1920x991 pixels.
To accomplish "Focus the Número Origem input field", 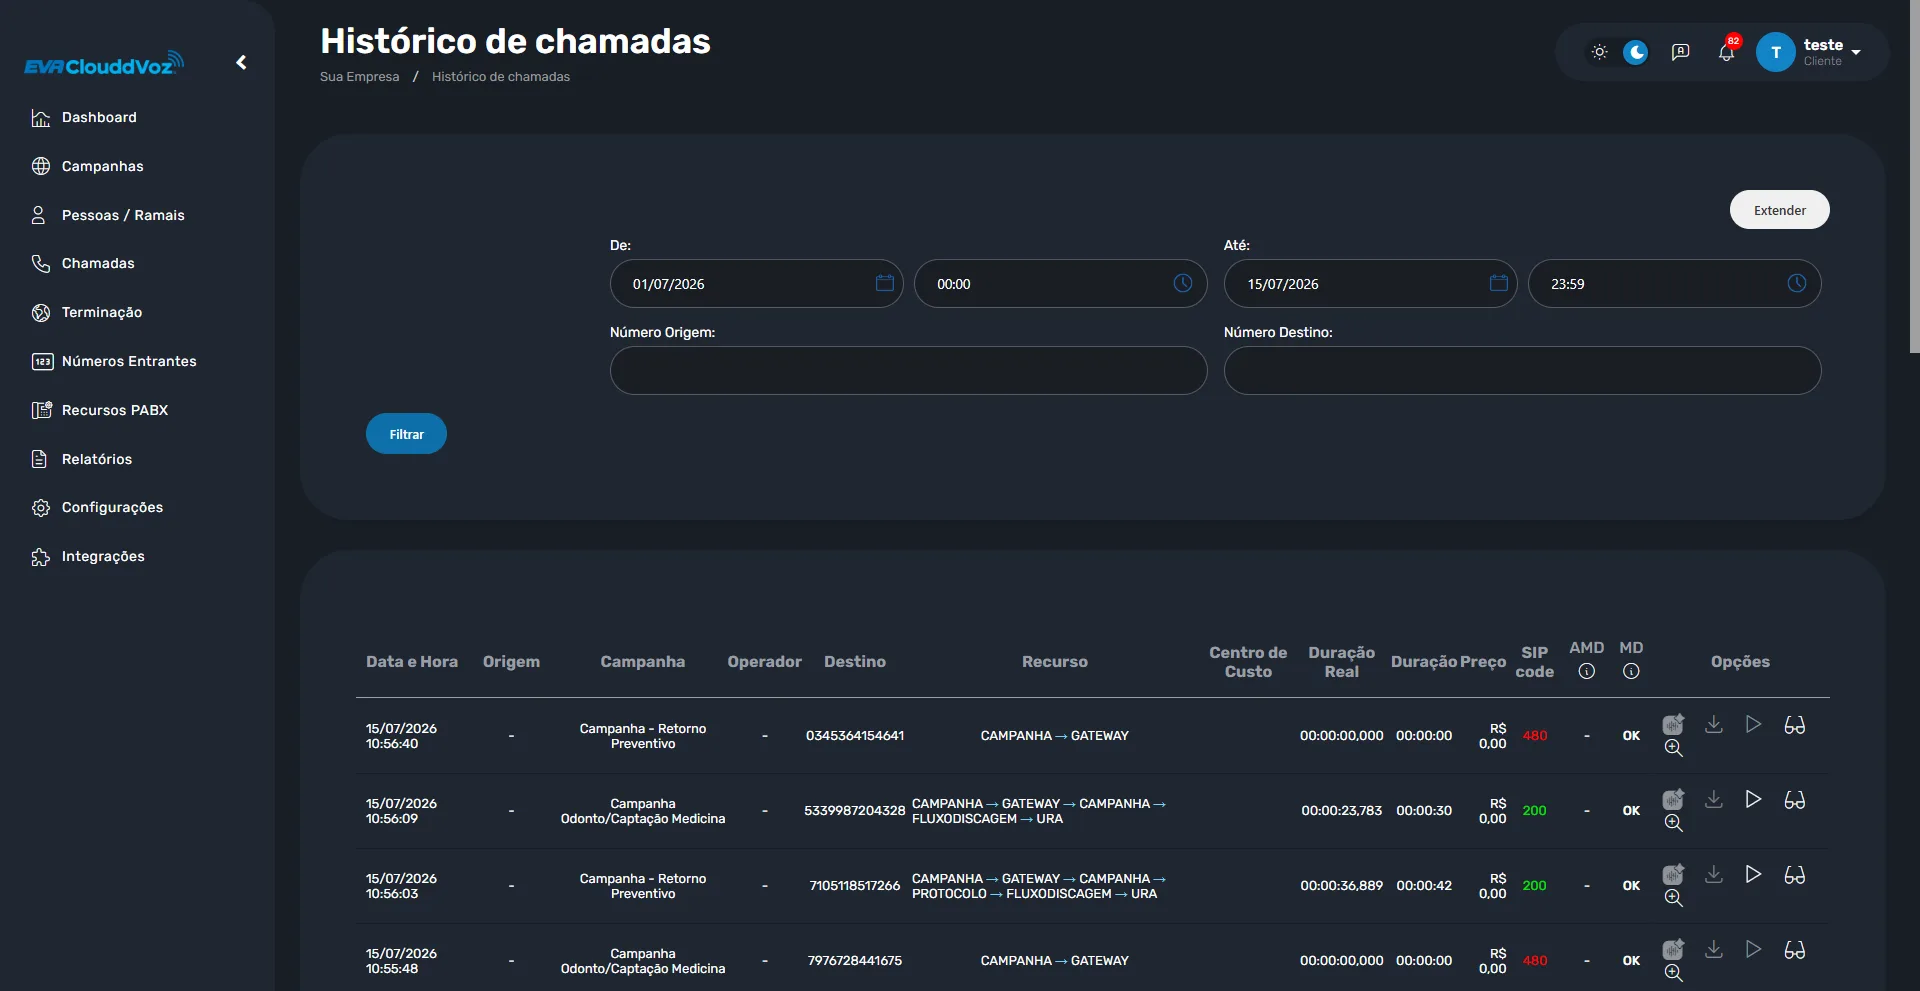I will pyautogui.click(x=909, y=371).
